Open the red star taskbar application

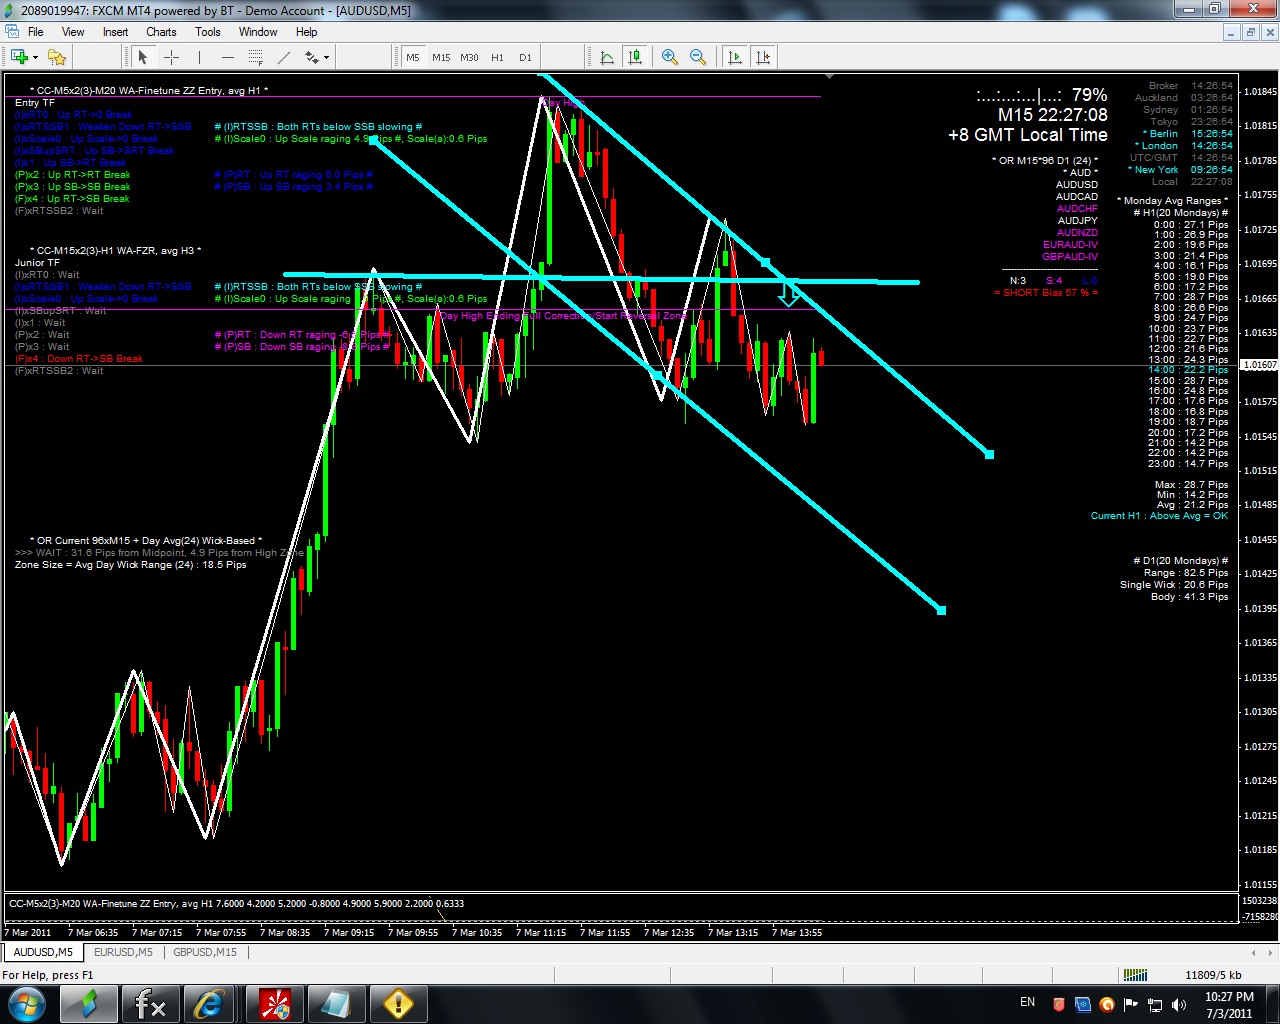[274, 1003]
